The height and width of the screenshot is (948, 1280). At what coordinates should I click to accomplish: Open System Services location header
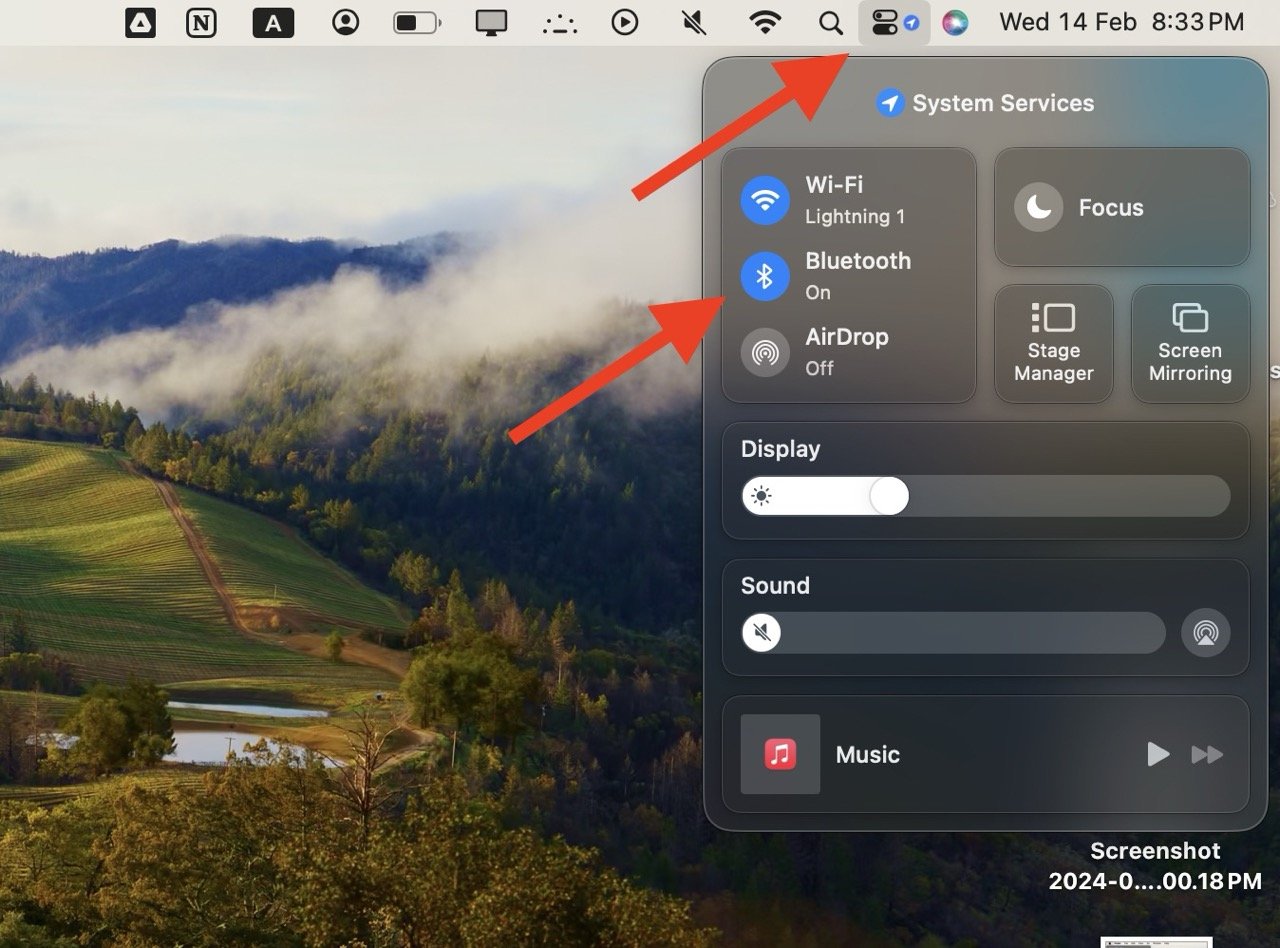[x=985, y=102]
